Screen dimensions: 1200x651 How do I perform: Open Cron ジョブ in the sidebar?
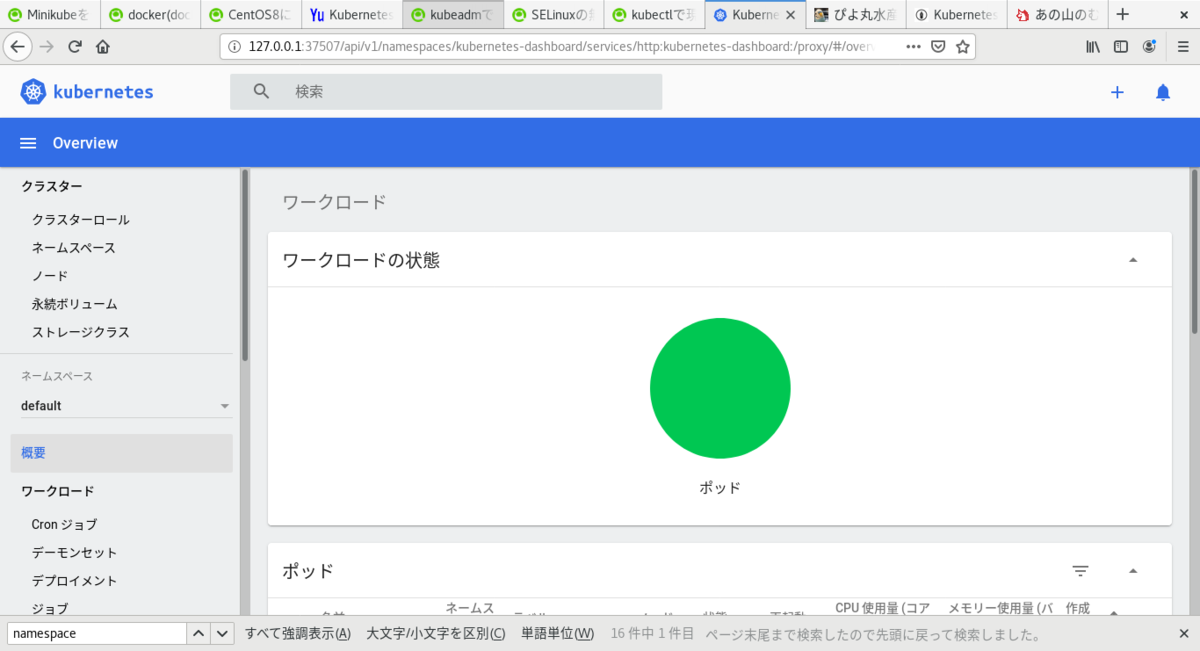64,525
